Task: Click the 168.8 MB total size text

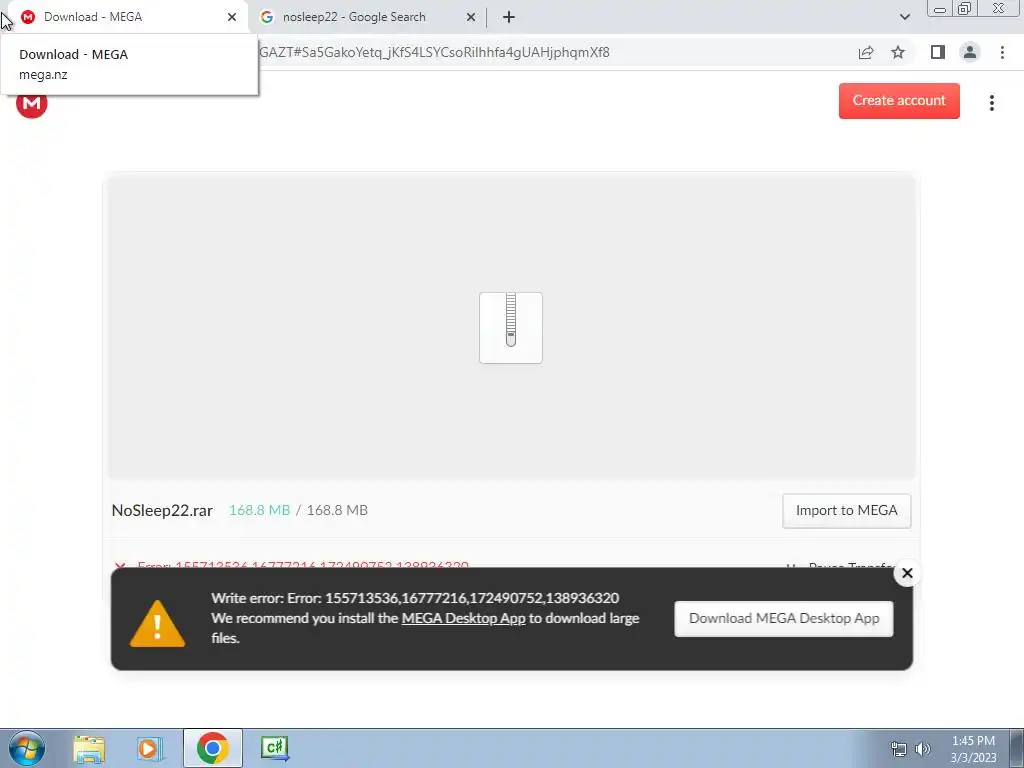Action: coord(337,510)
